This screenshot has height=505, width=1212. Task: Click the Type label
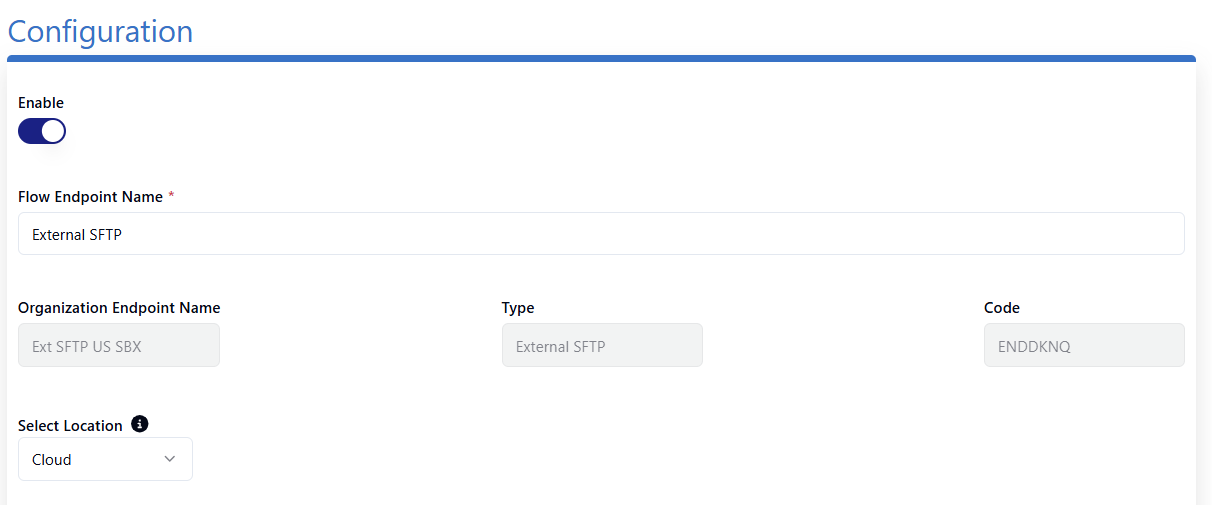(x=518, y=308)
